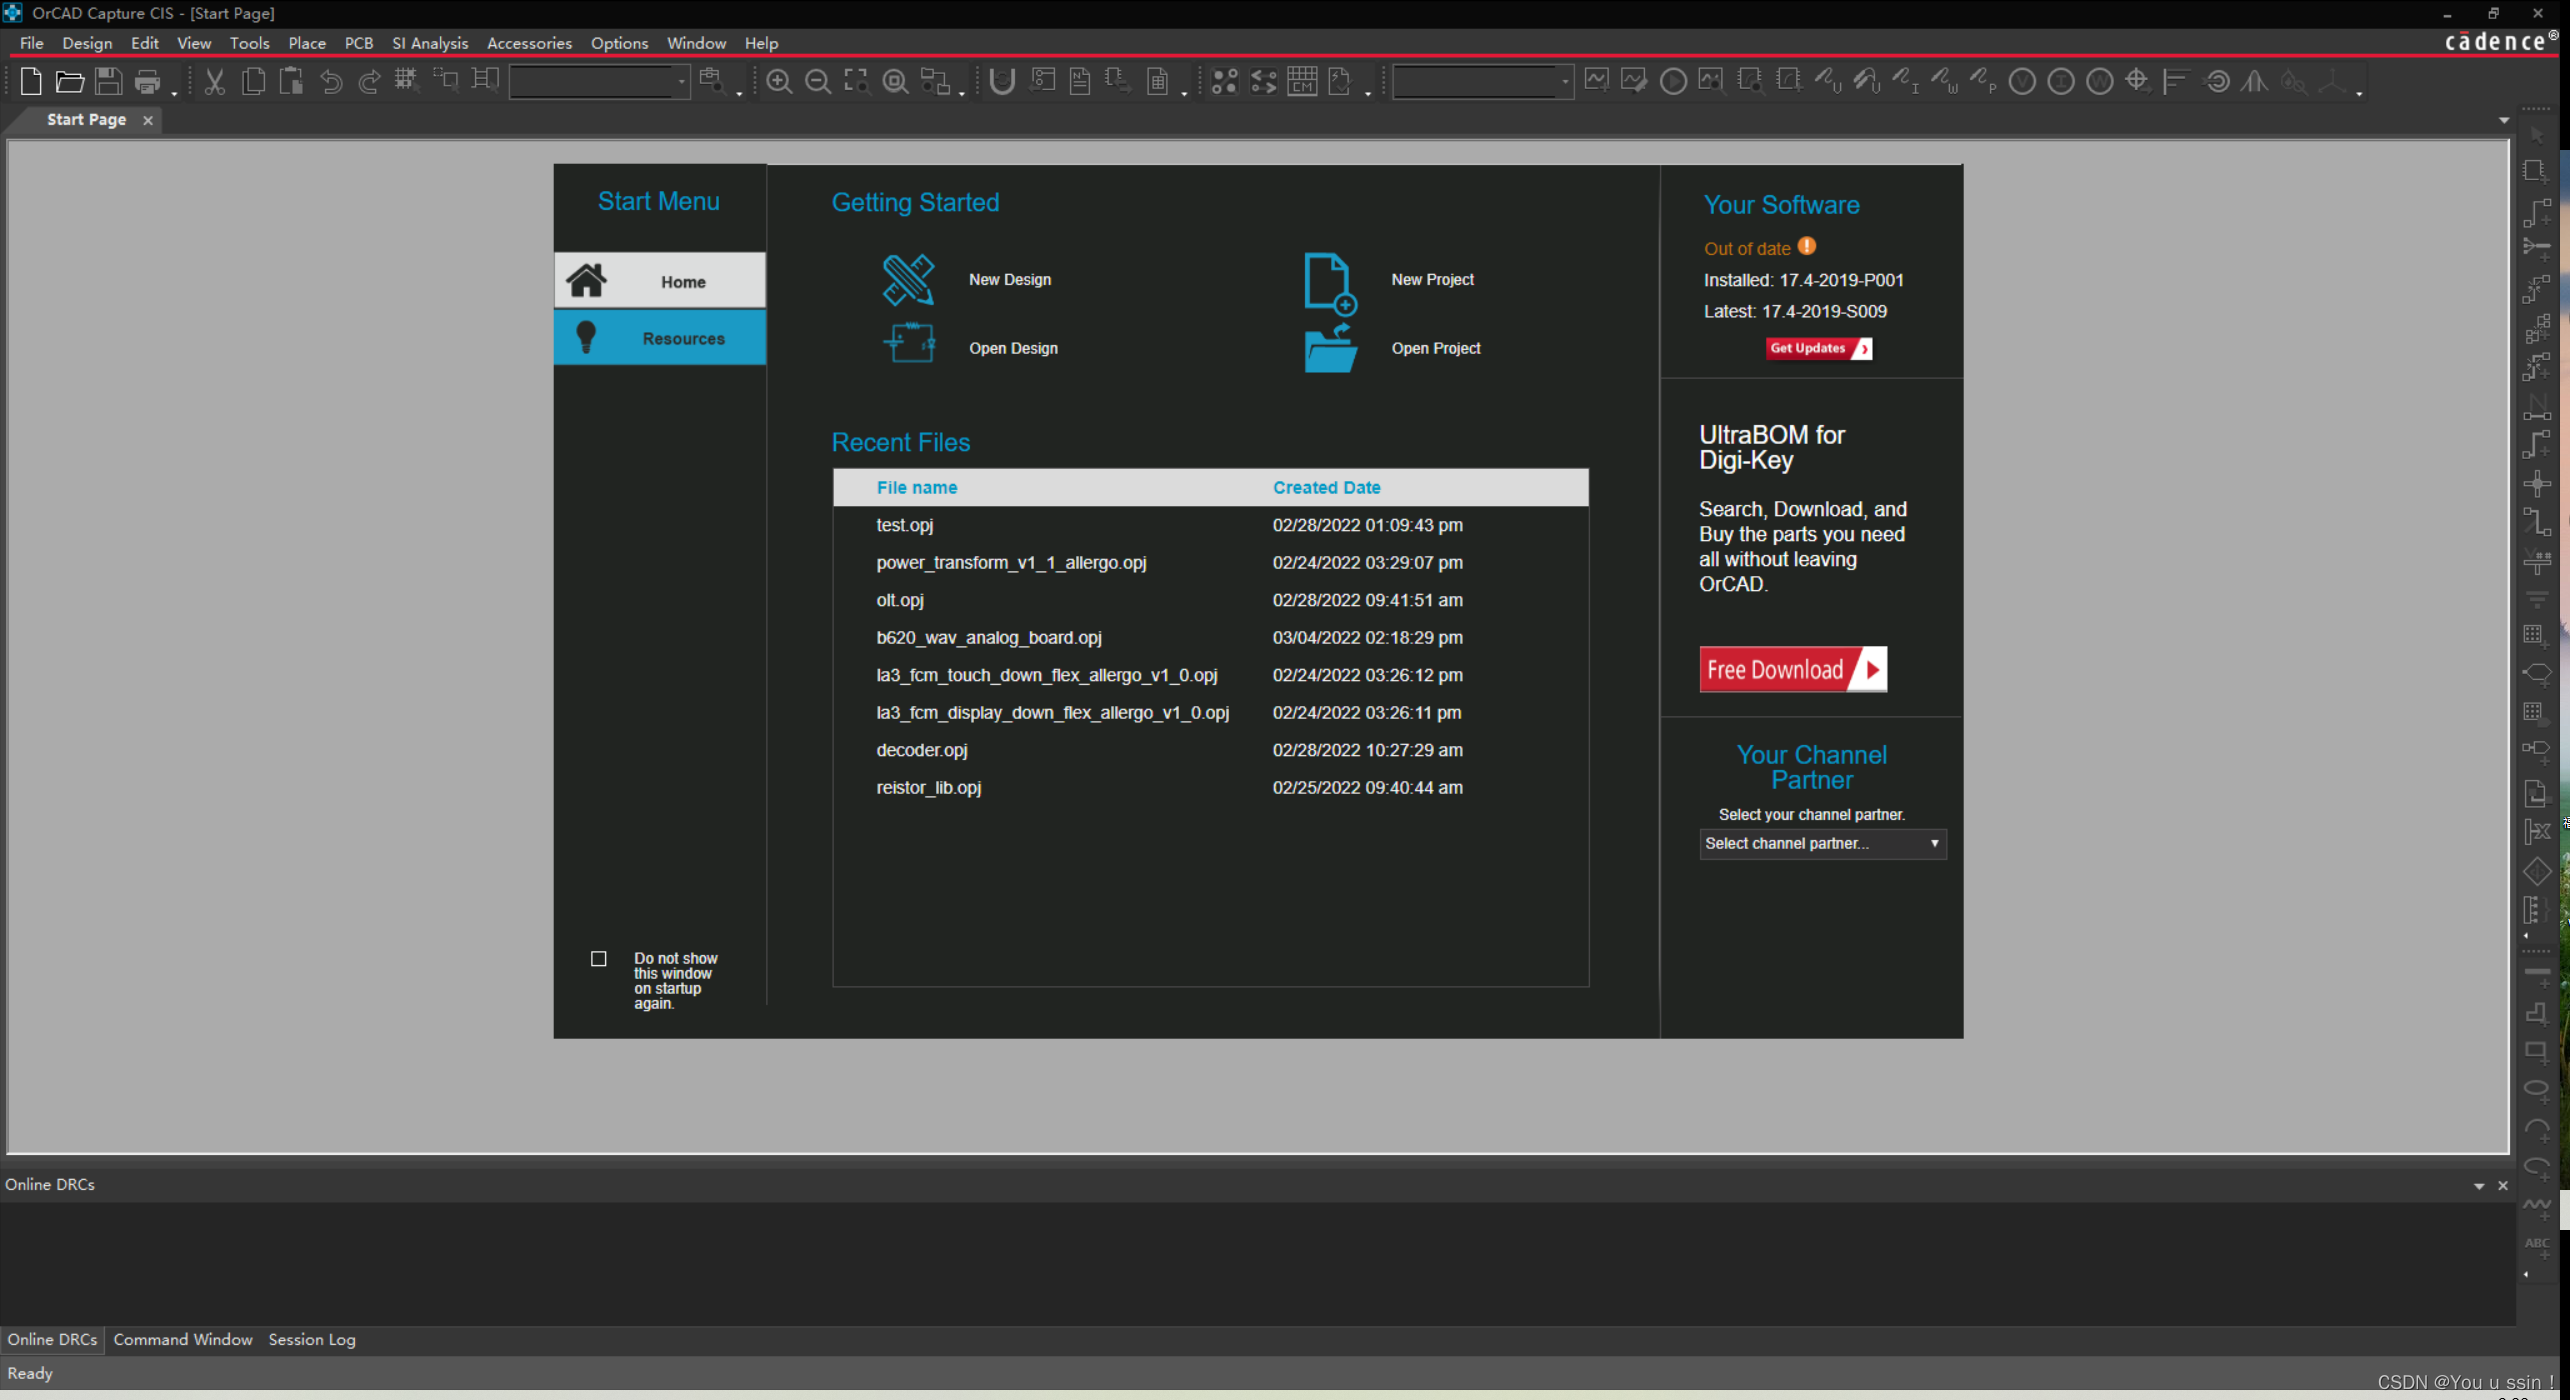The width and height of the screenshot is (2570, 1400).
Task: Click the Free Download button
Action: coord(1792,670)
